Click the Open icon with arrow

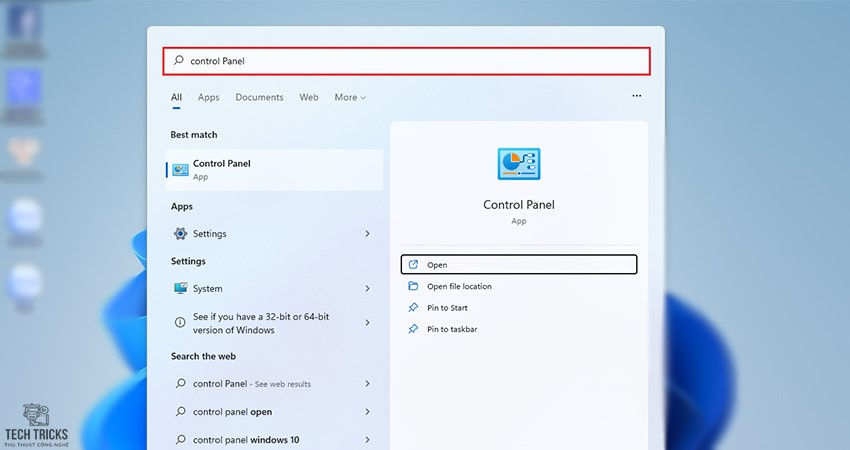click(x=413, y=265)
